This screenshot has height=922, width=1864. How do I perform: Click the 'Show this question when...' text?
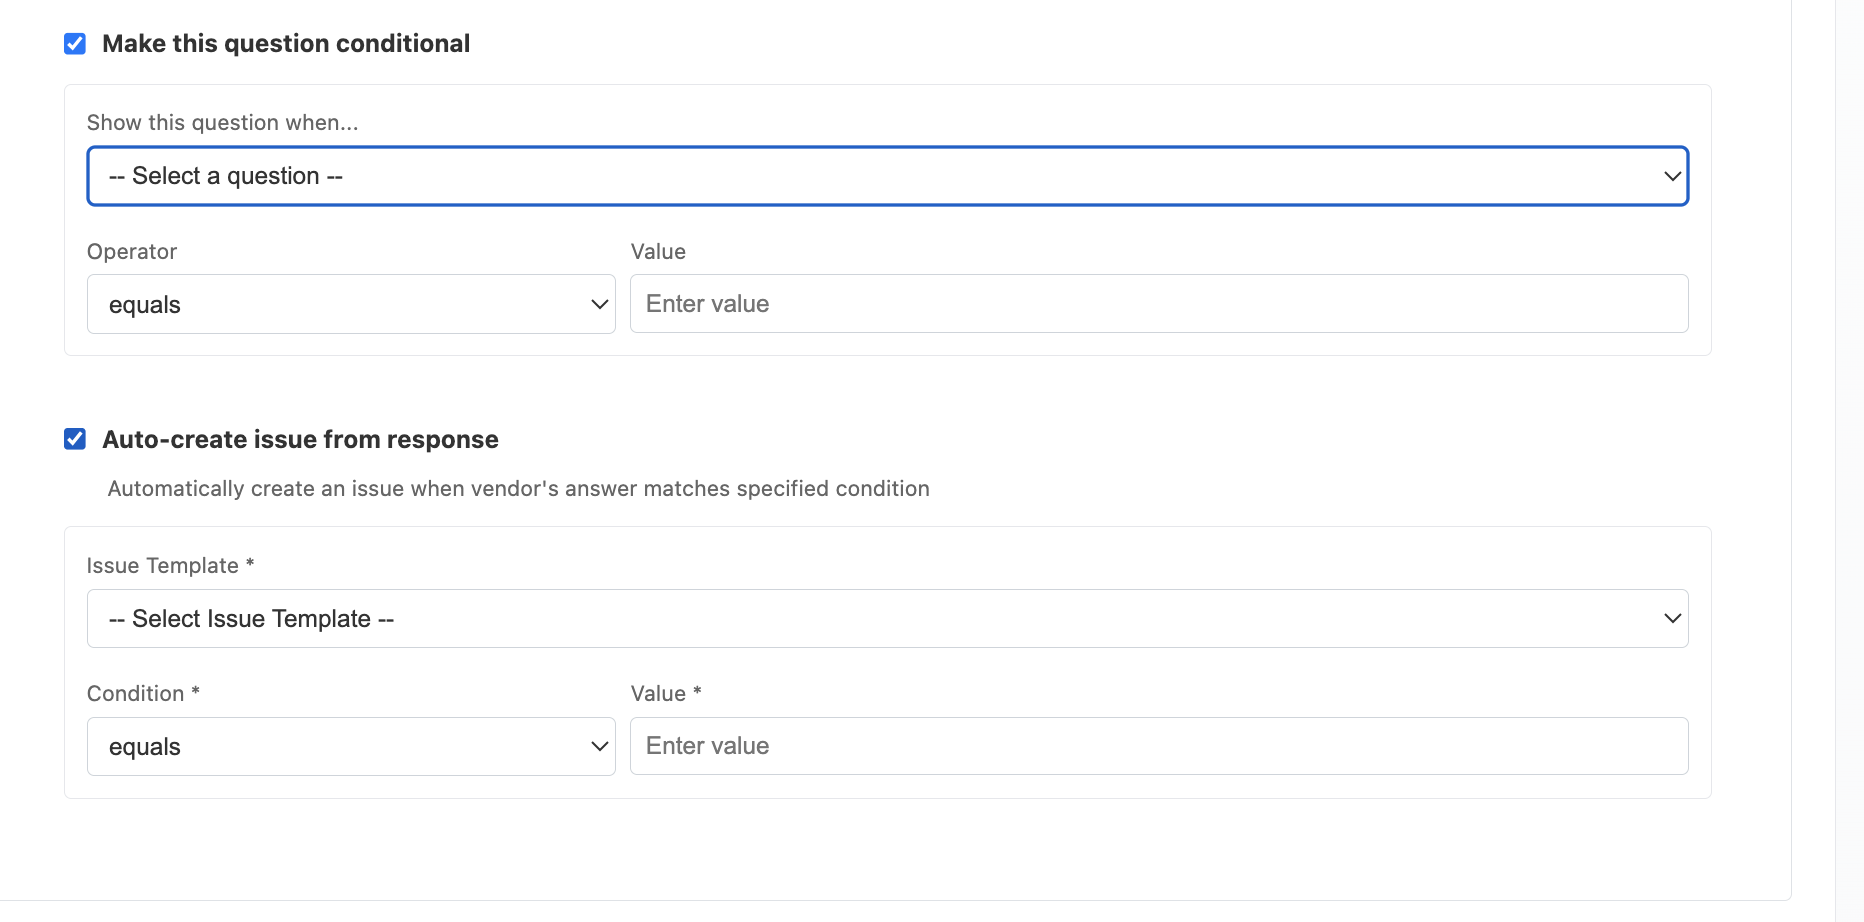click(x=222, y=122)
